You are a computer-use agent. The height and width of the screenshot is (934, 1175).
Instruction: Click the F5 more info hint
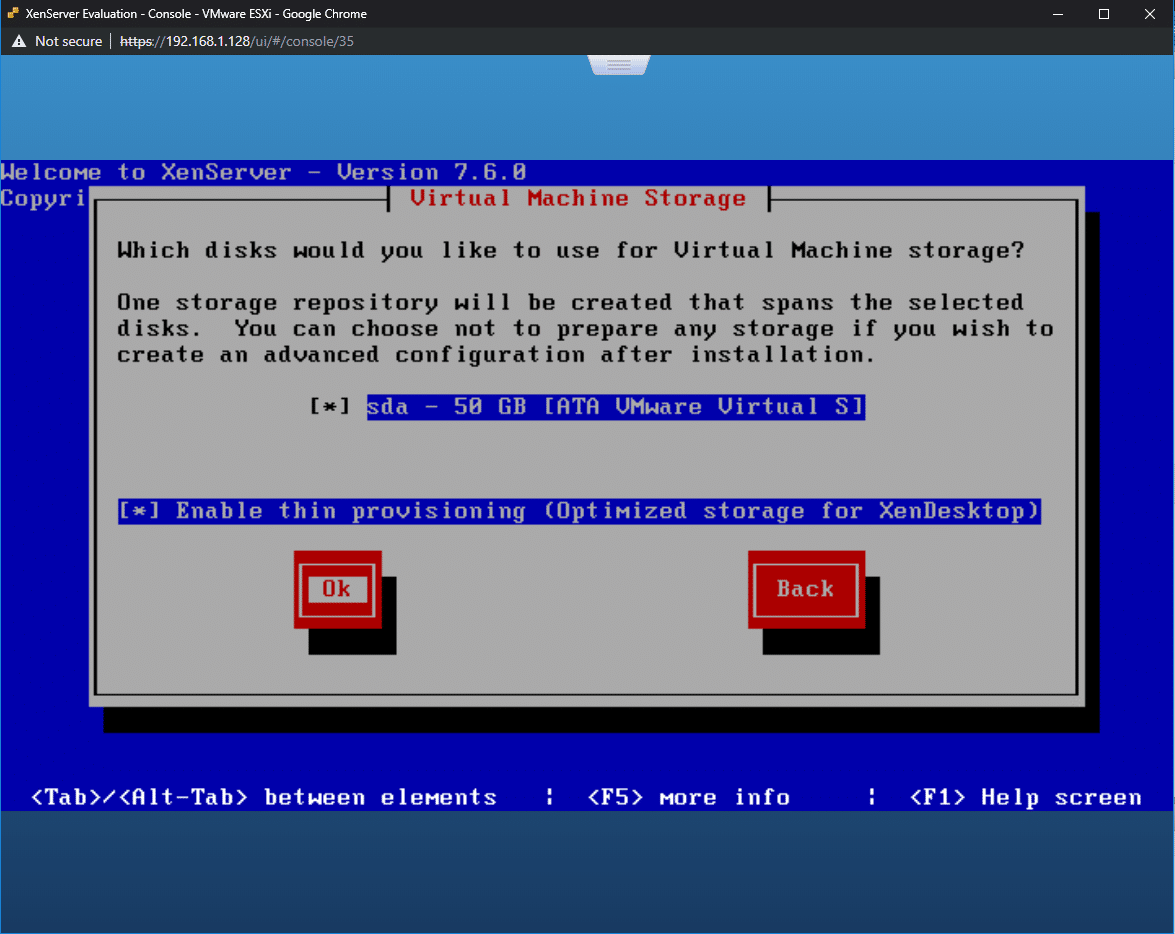click(x=689, y=798)
